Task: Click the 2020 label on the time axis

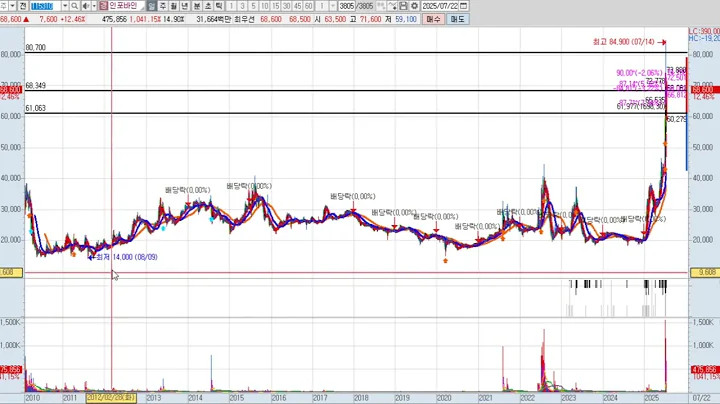Action: coord(444,398)
